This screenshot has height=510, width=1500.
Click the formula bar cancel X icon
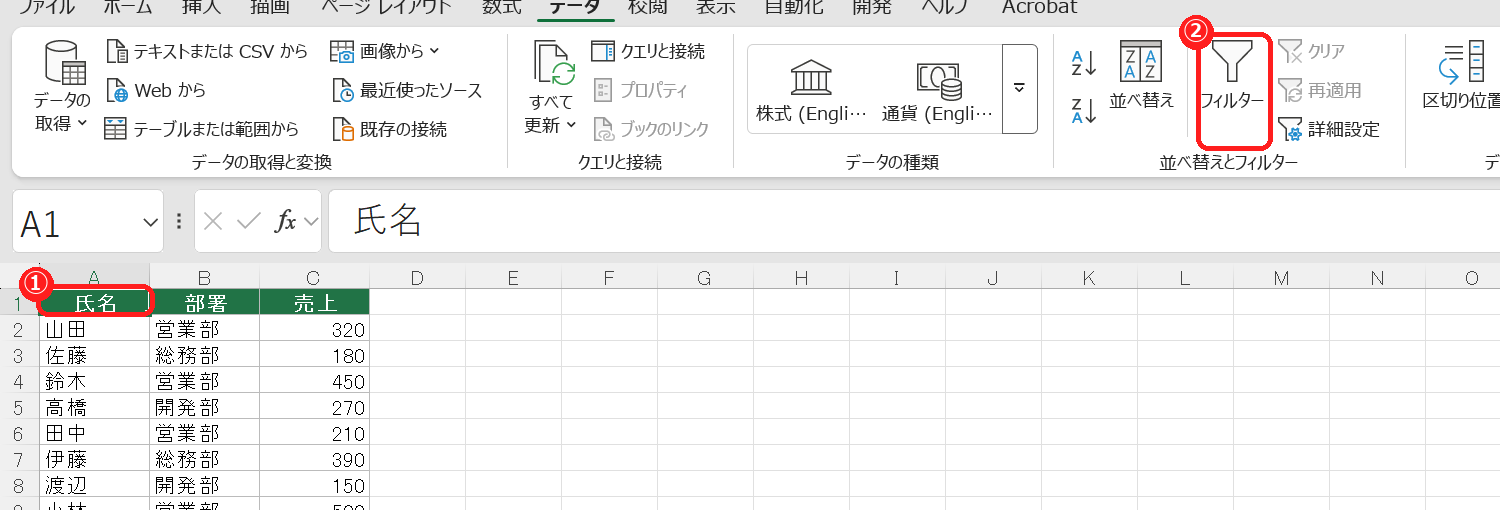point(213,221)
